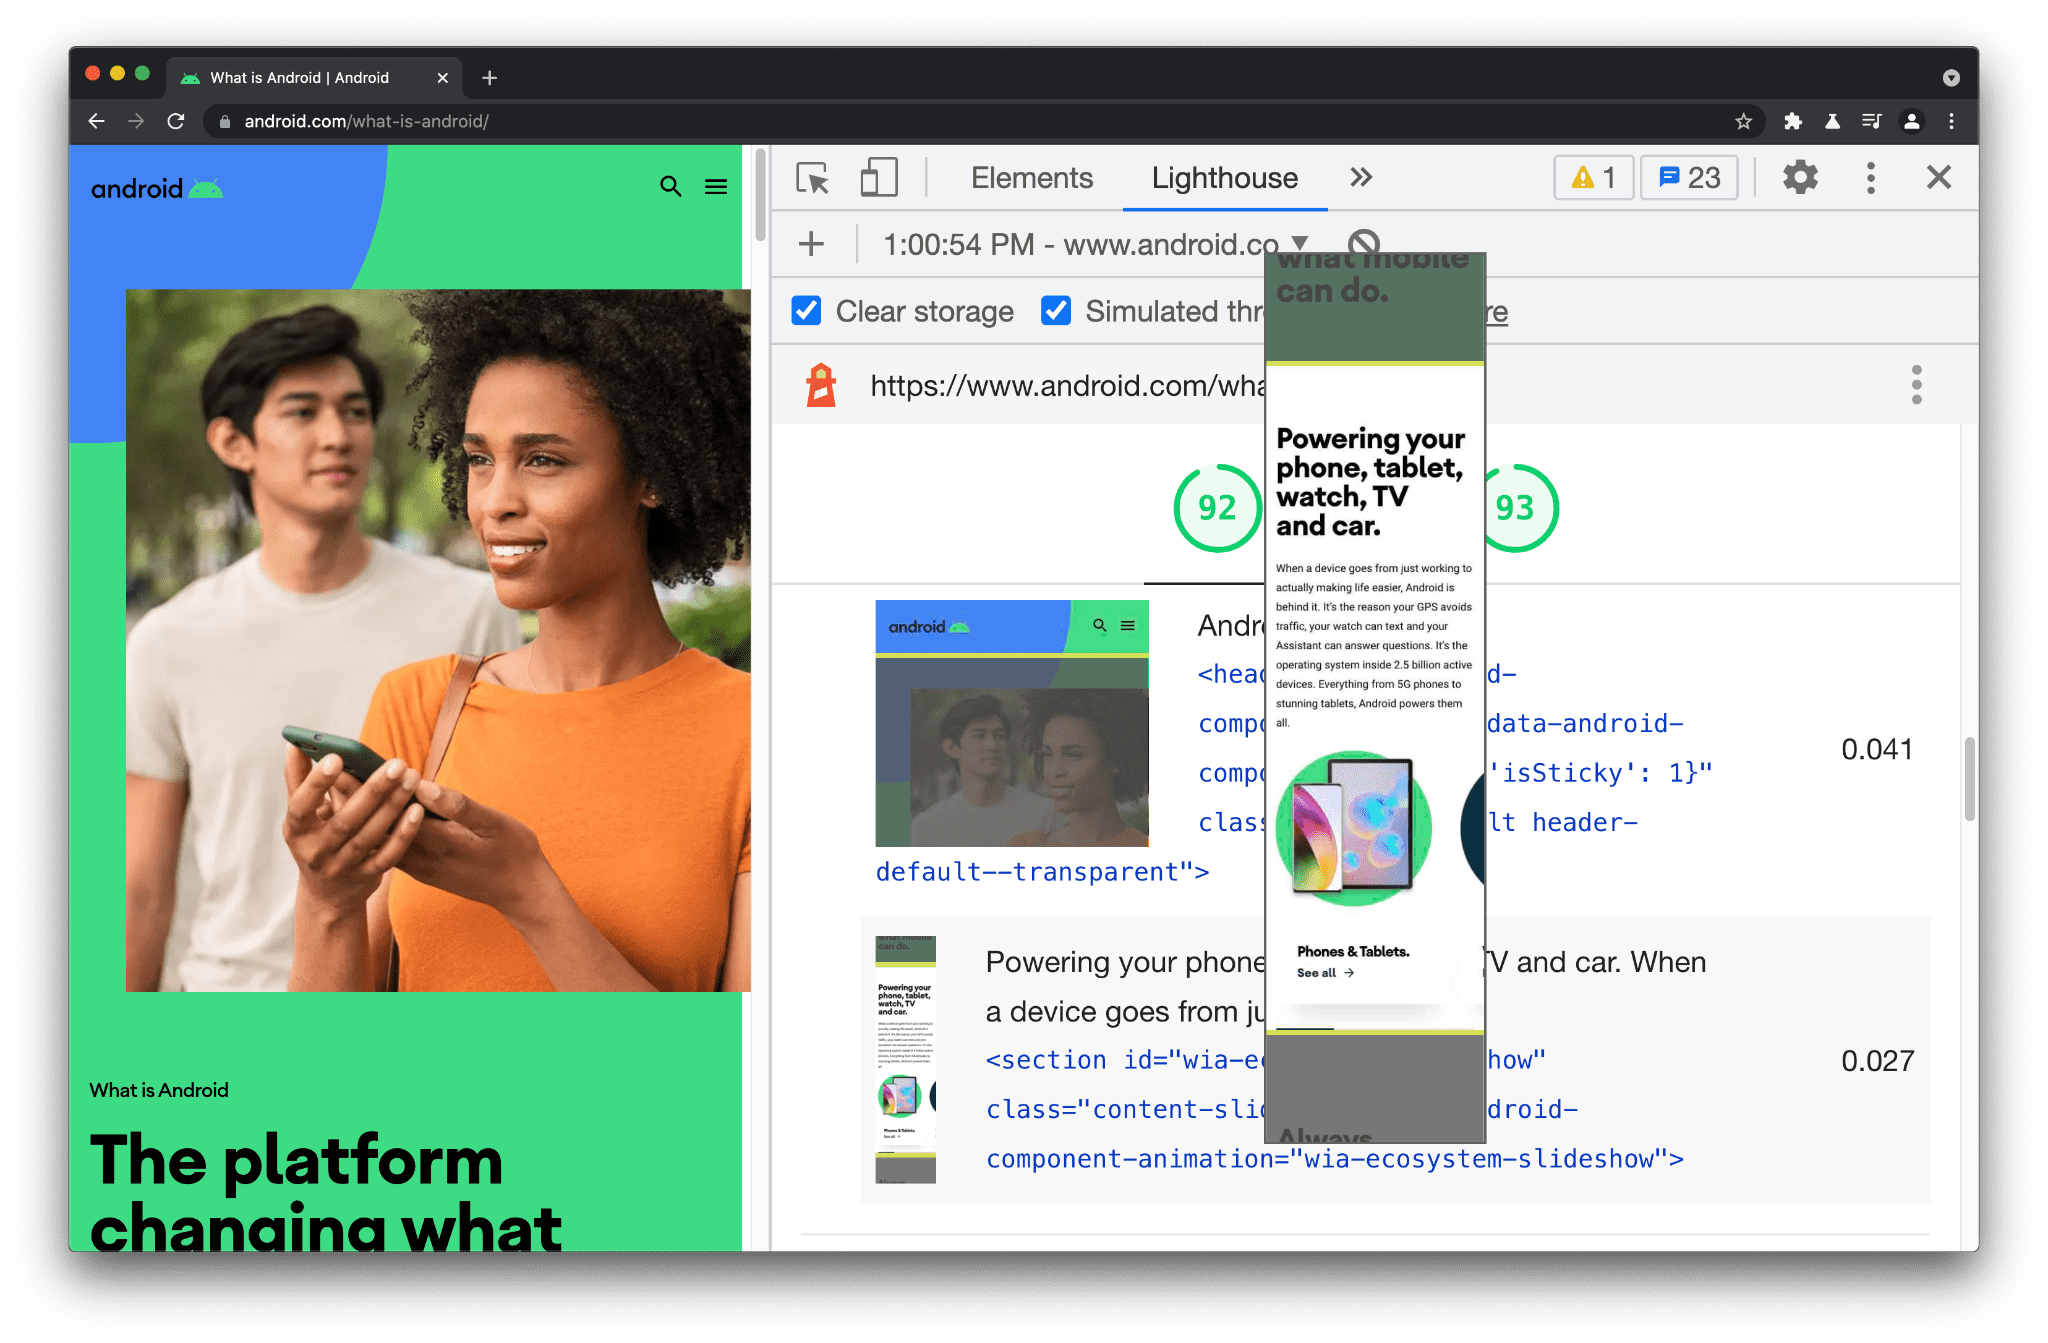This screenshot has width=2048, height=1343.
Task: Open android.com navigation hamburger menu
Action: 716,186
